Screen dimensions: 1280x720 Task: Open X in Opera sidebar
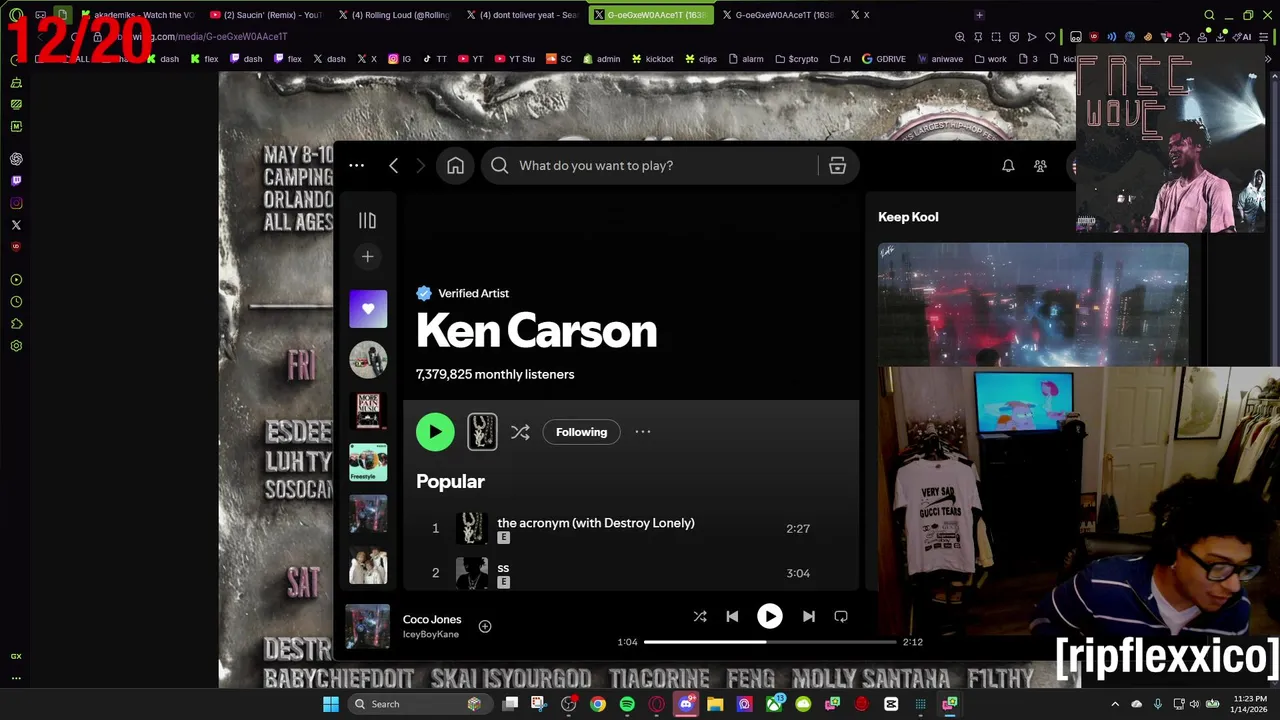tap(16, 225)
